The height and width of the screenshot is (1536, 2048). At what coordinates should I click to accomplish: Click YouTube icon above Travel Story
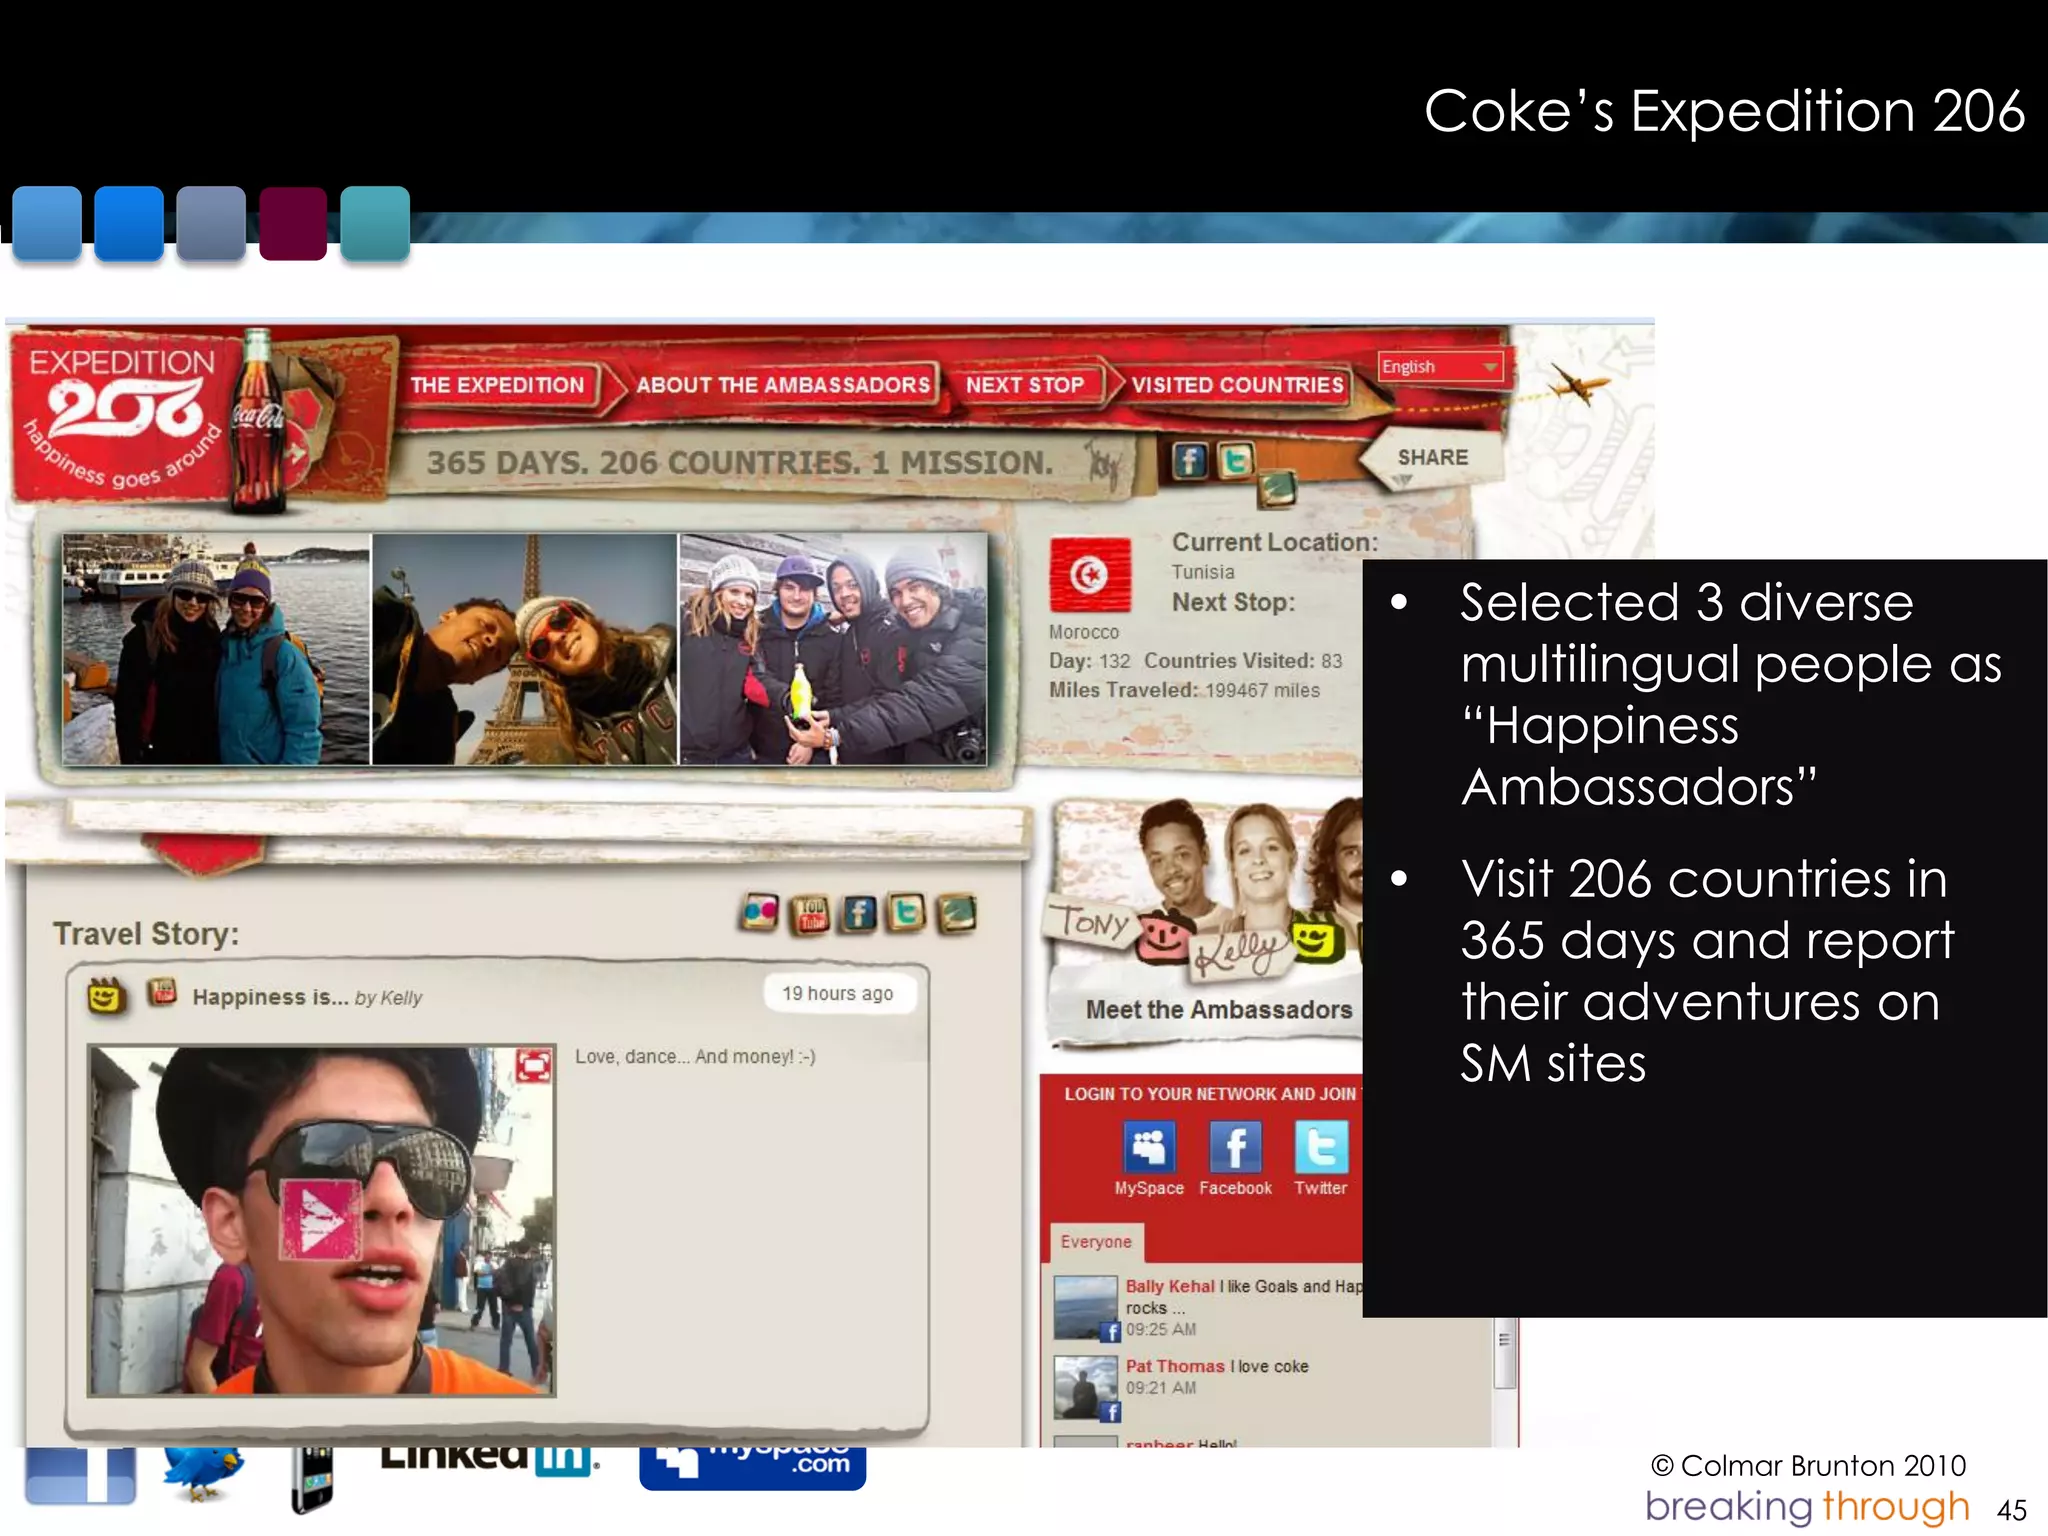pyautogui.click(x=811, y=914)
